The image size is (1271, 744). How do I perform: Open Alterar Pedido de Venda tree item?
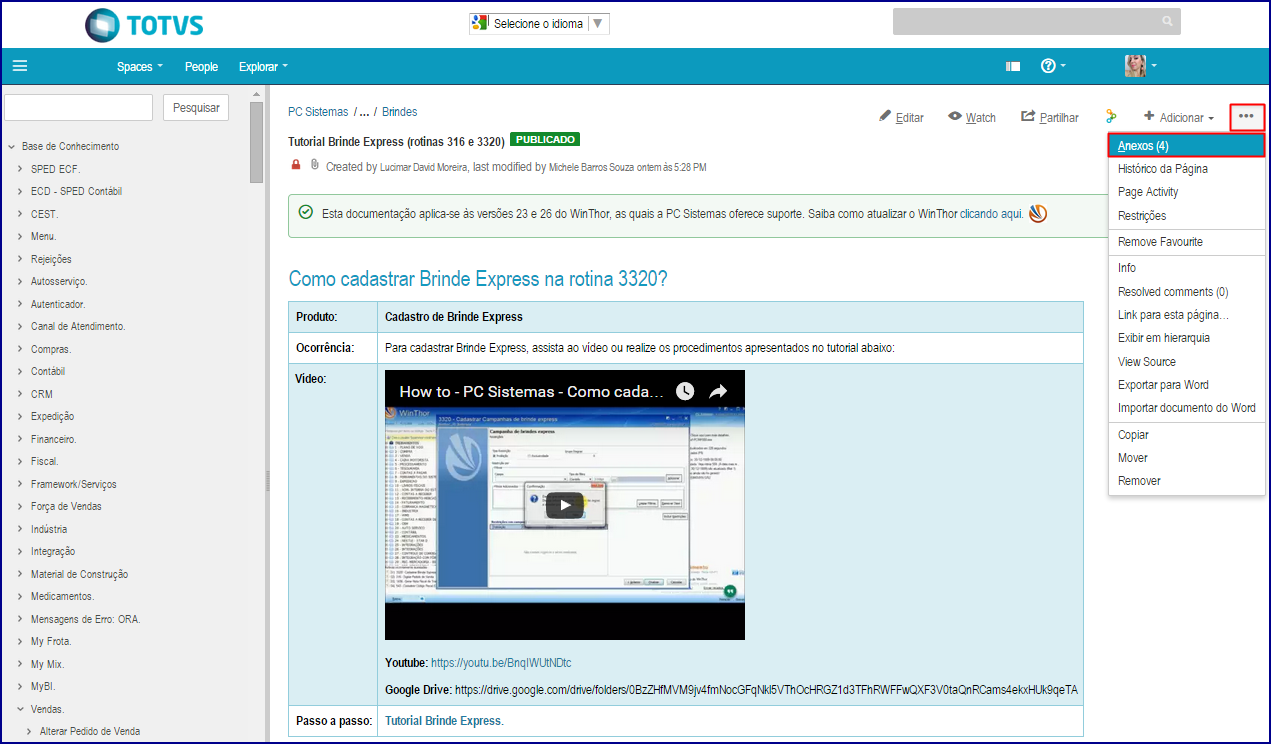90,731
